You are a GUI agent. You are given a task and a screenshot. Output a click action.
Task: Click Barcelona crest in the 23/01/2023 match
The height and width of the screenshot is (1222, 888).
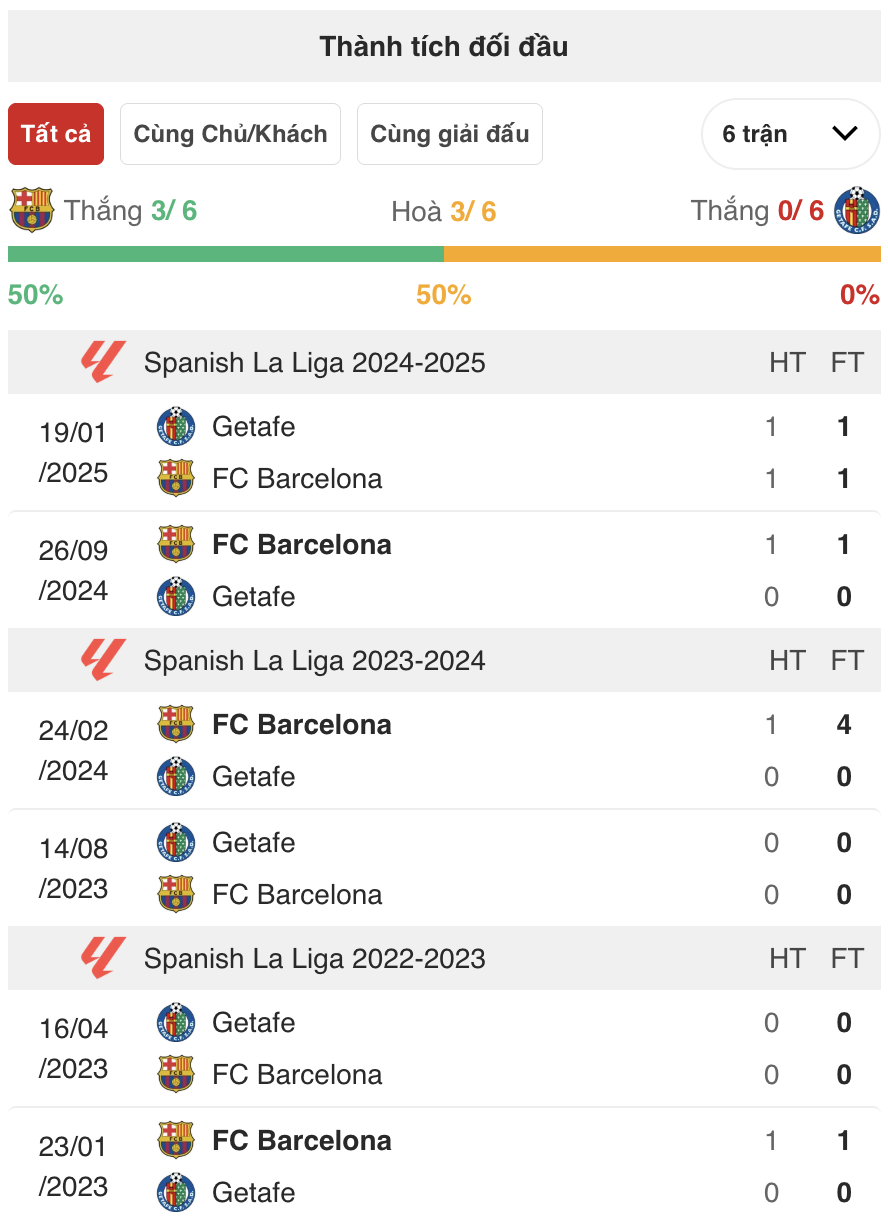[x=176, y=1140]
